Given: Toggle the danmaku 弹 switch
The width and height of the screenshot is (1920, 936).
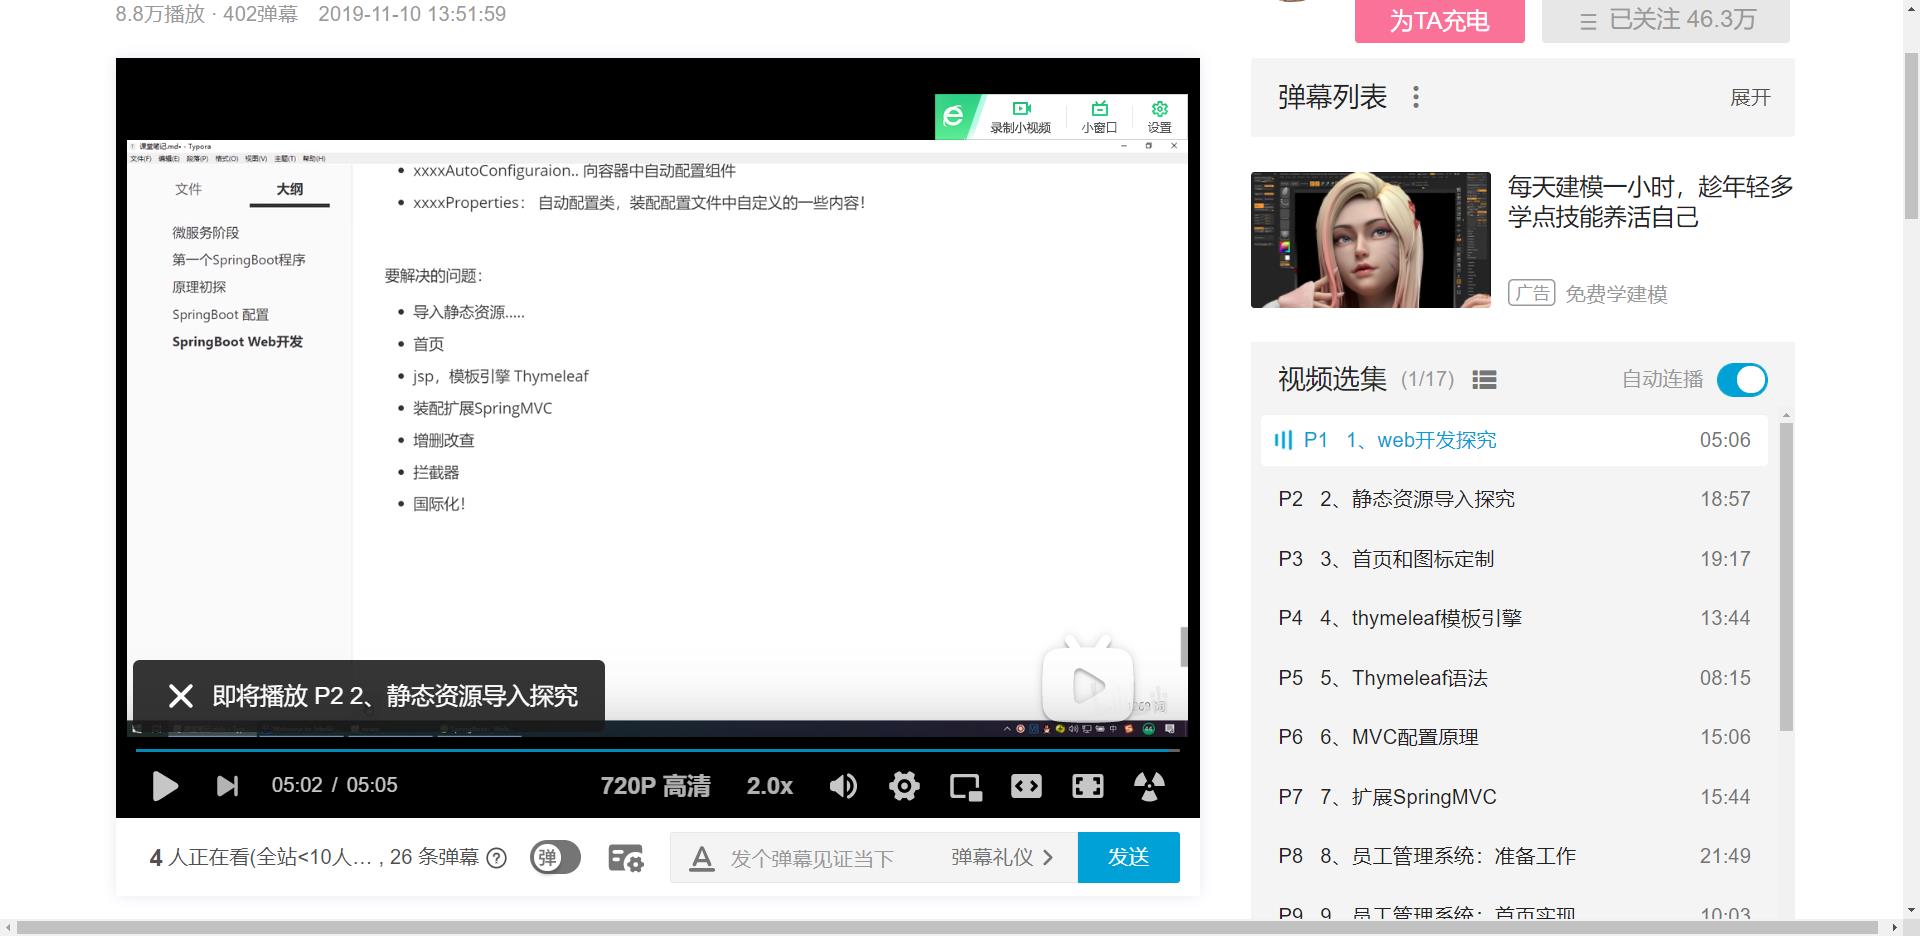Looking at the screenshot, I should tap(555, 857).
